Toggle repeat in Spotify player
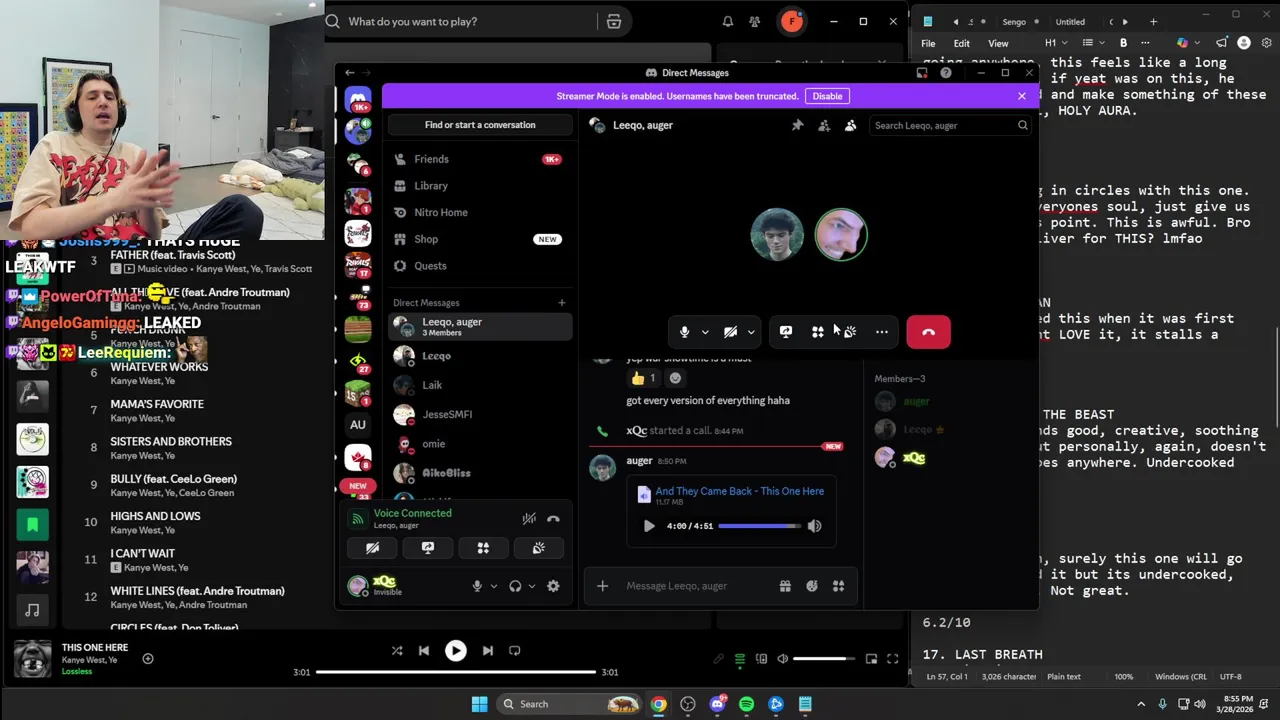 (514, 651)
